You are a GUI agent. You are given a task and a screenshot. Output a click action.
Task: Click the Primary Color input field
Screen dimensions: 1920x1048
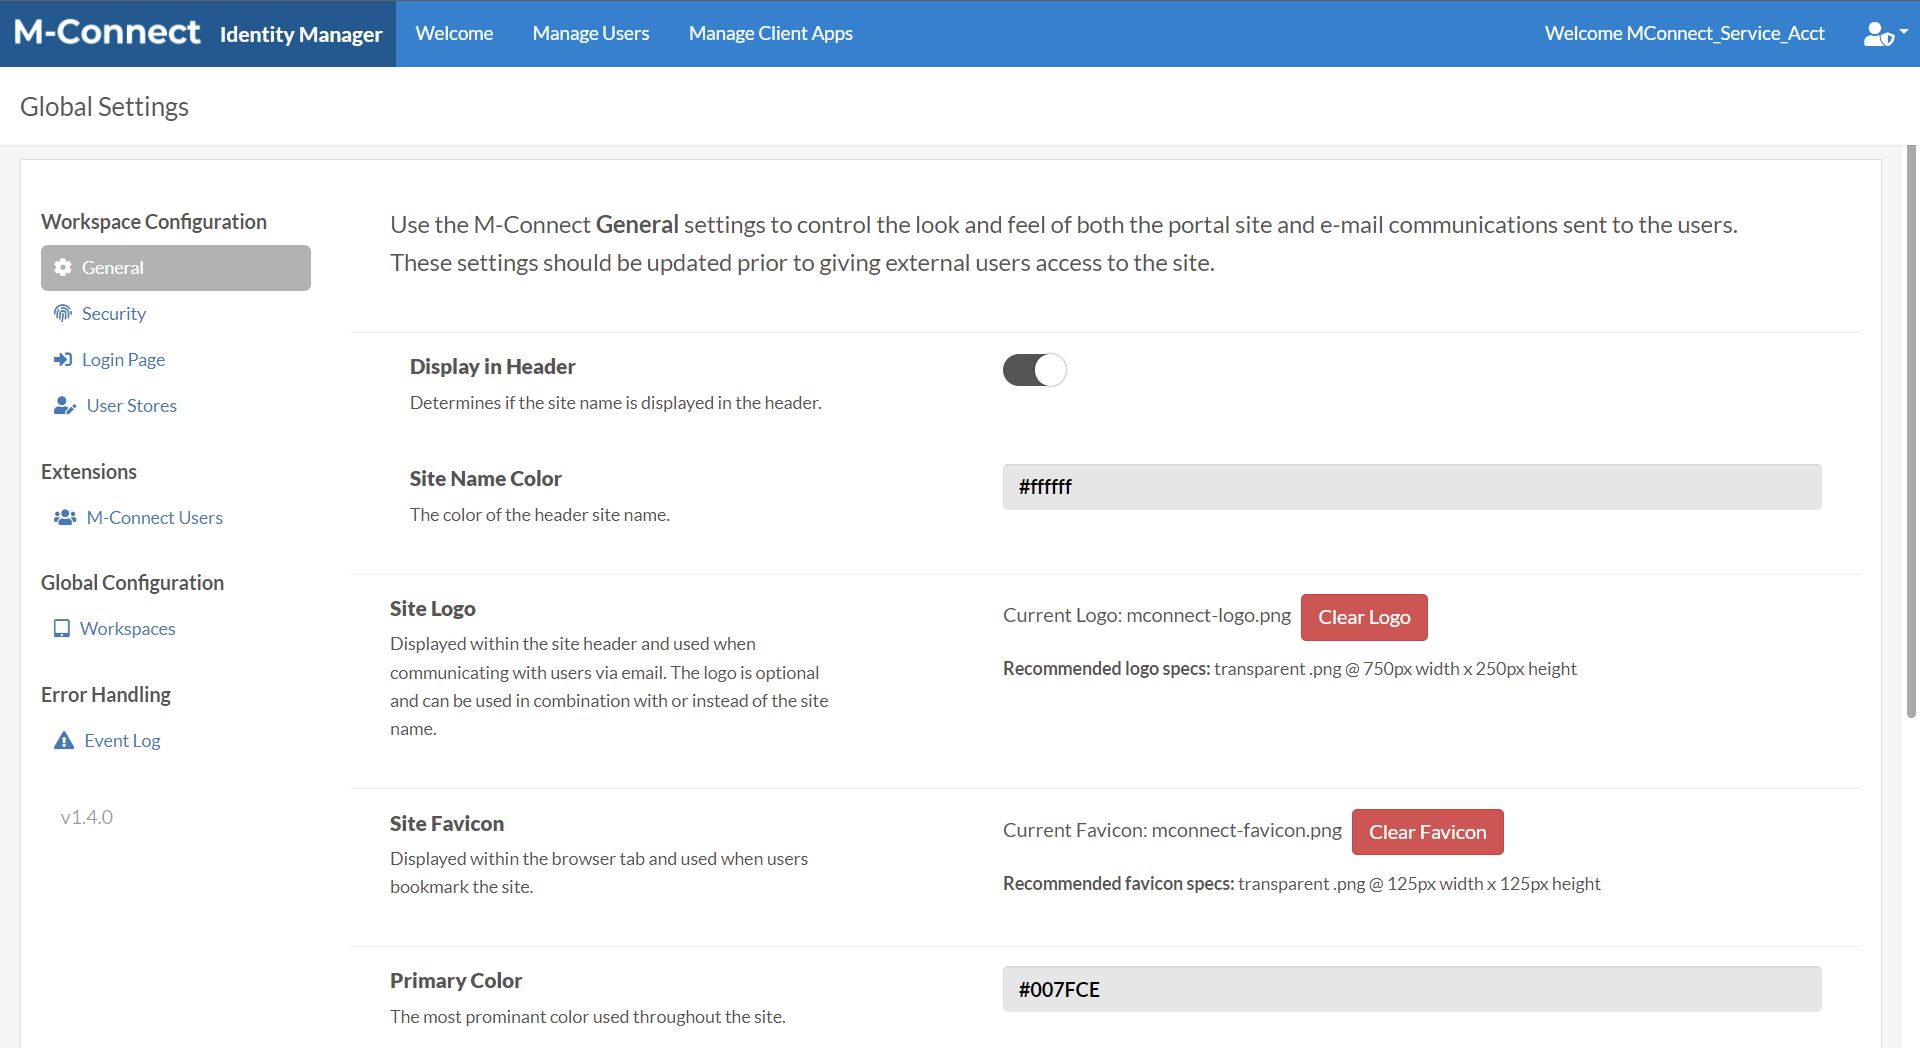click(1411, 989)
